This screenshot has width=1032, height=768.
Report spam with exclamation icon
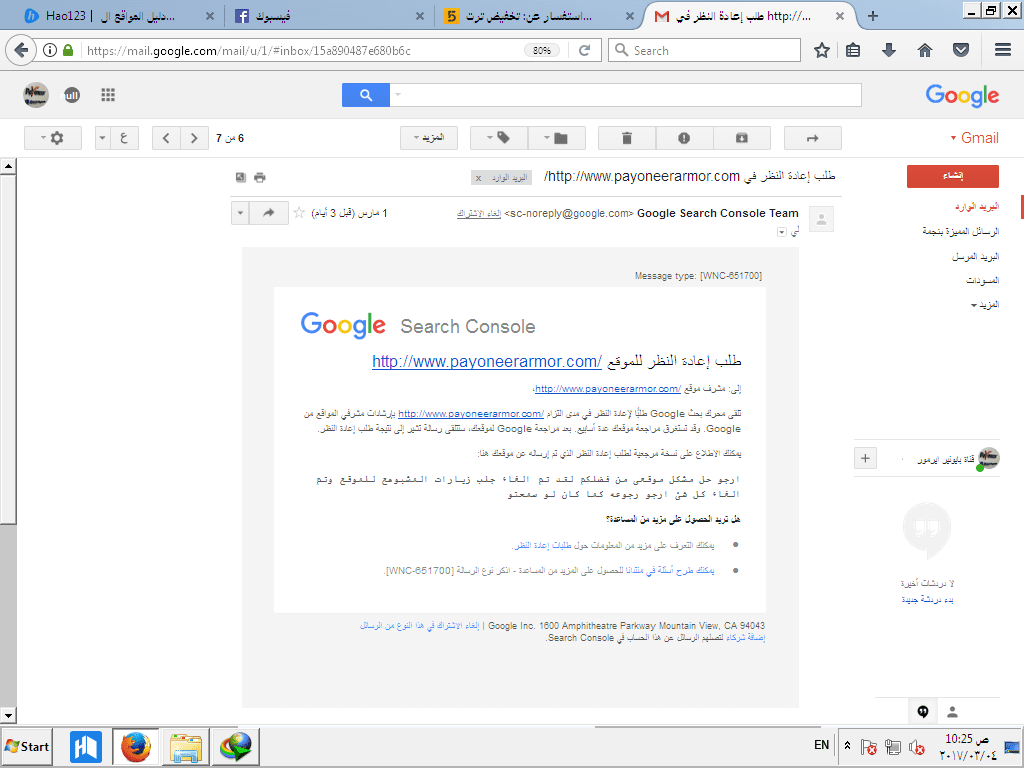(684, 138)
